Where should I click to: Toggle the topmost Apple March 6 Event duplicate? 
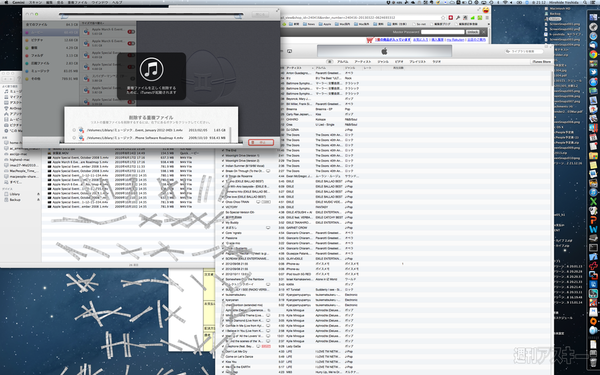pyautogui.click(x=131, y=32)
